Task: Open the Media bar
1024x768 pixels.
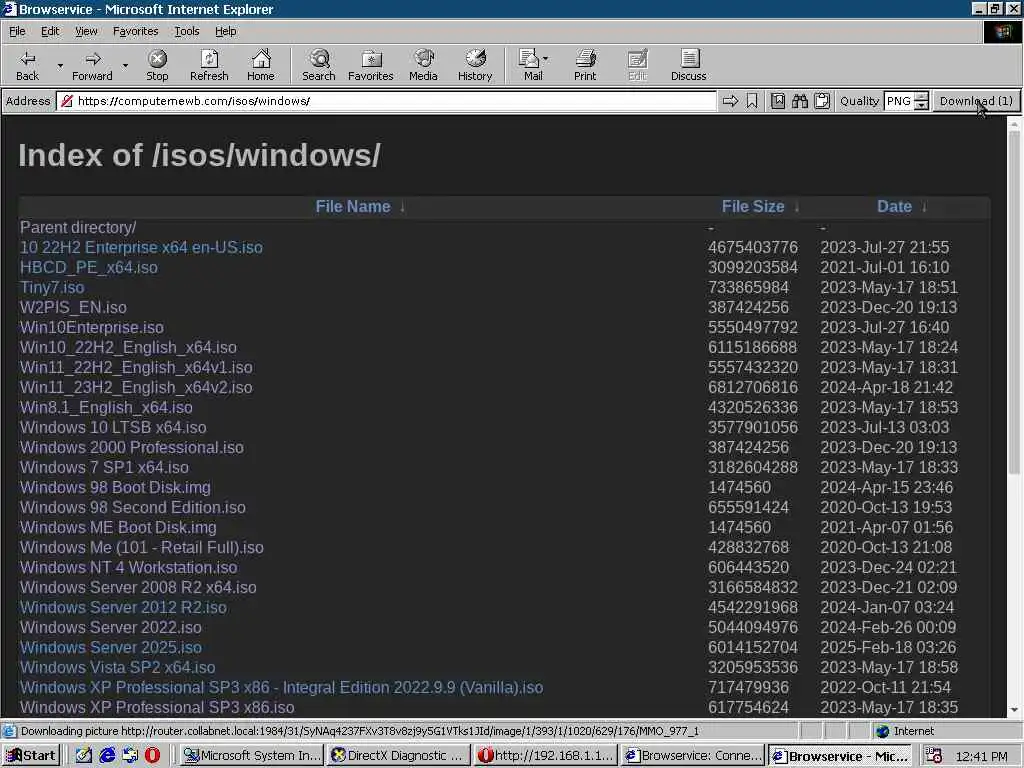Action: [x=423, y=65]
